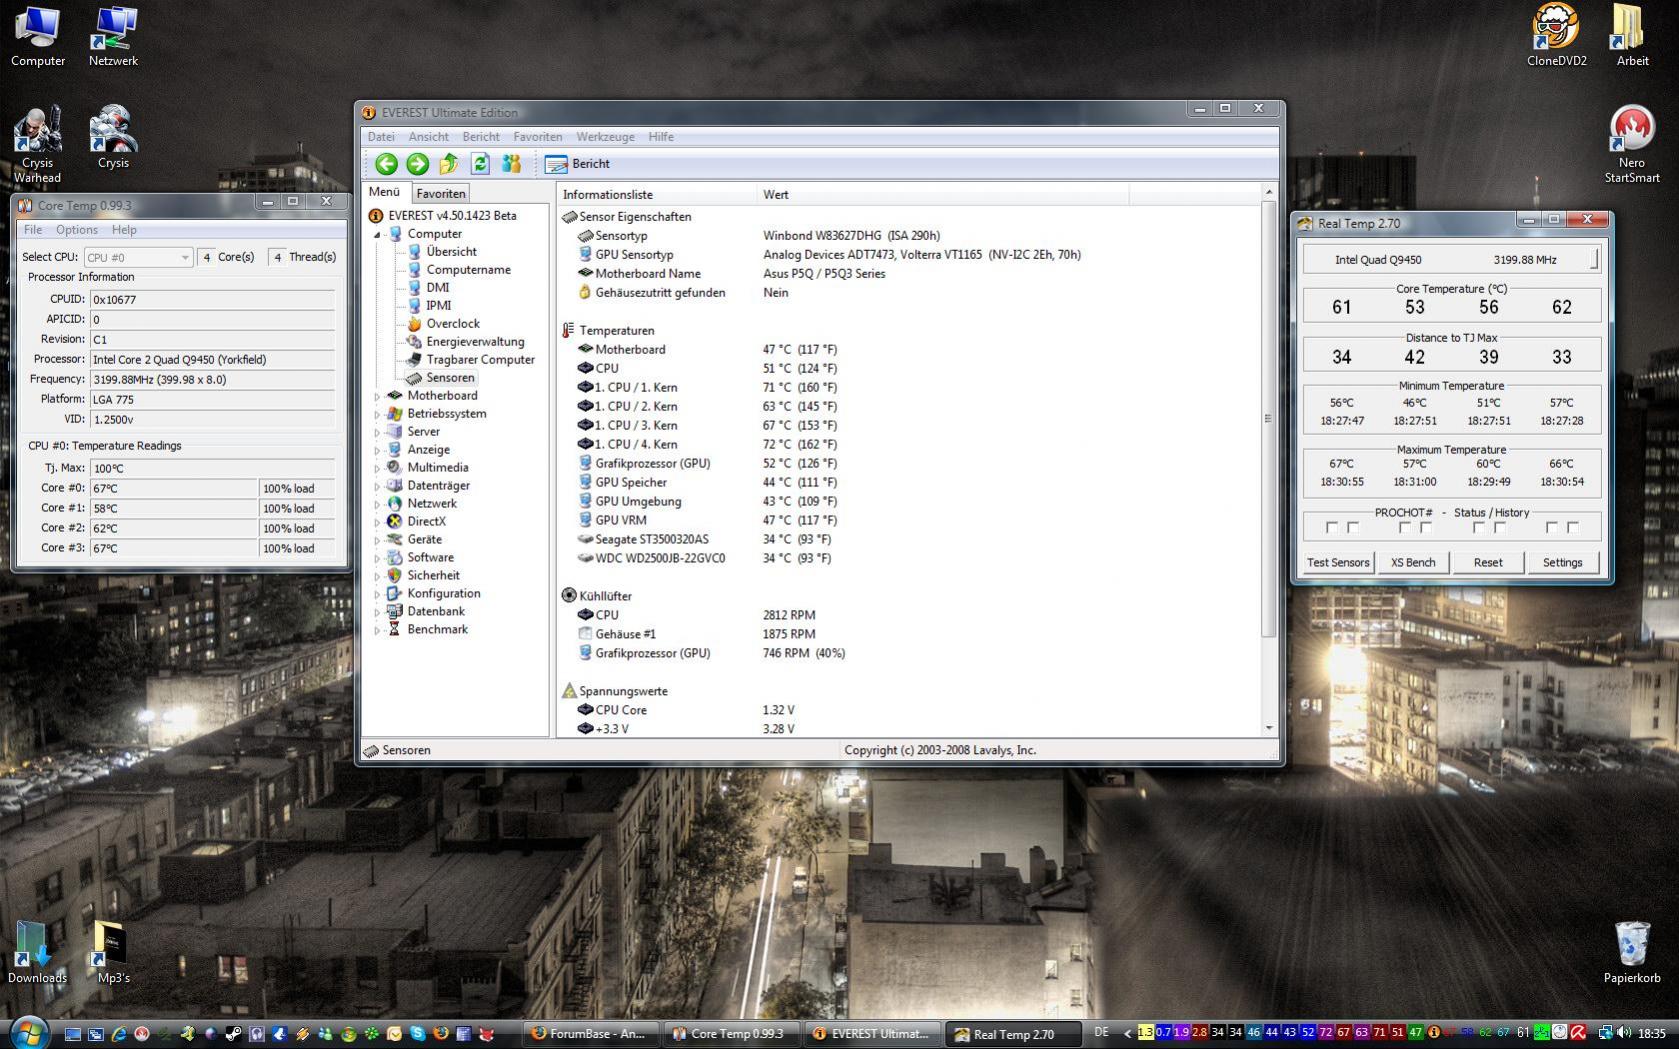Switch to Core Temp 0.99.3 taskbar button
The image size is (1679, 1049).
point(731,1034)
